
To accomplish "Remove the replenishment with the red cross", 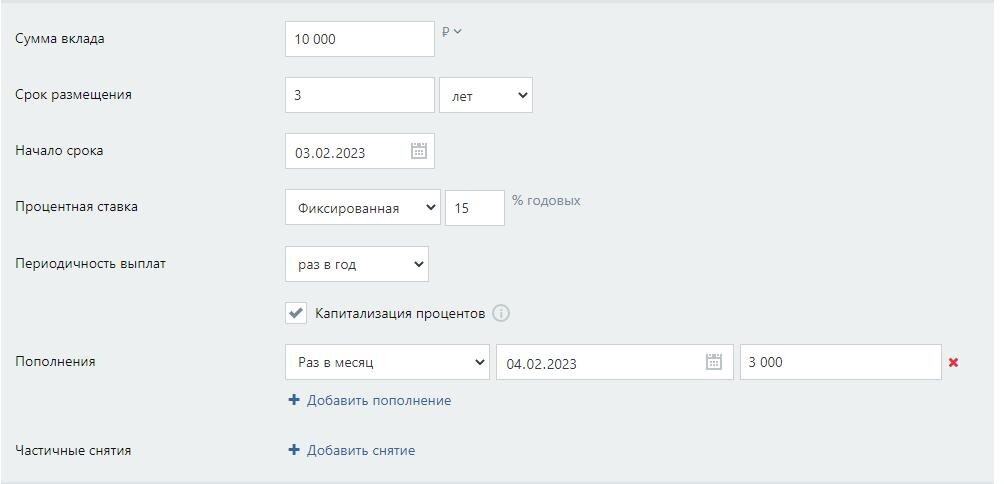I will click(953, 362).
